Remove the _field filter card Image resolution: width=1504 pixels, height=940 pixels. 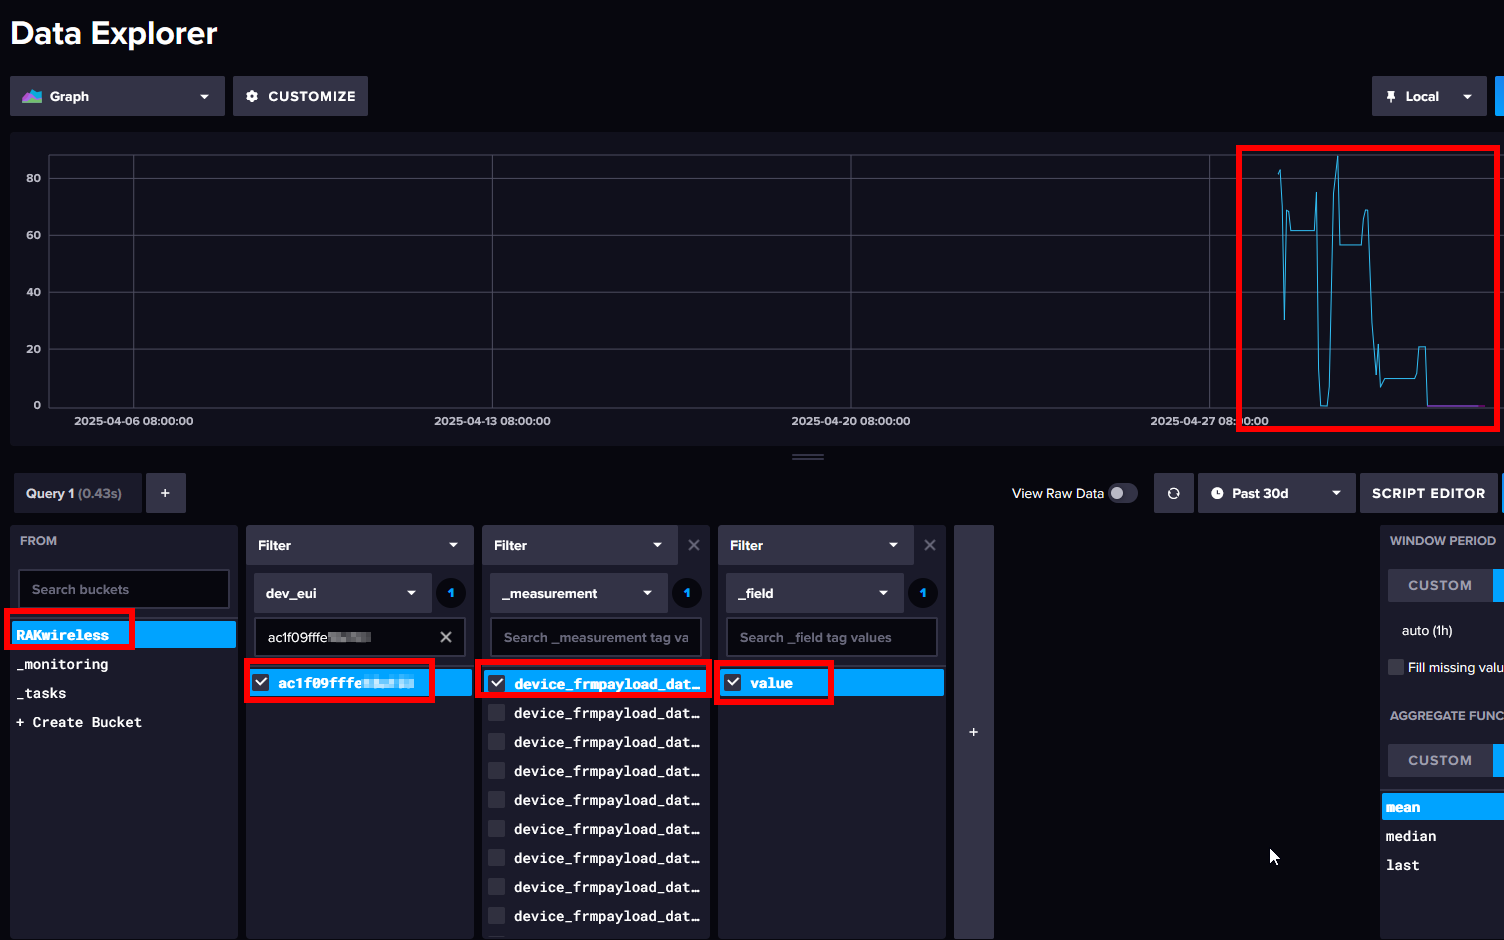pos(930,545)
